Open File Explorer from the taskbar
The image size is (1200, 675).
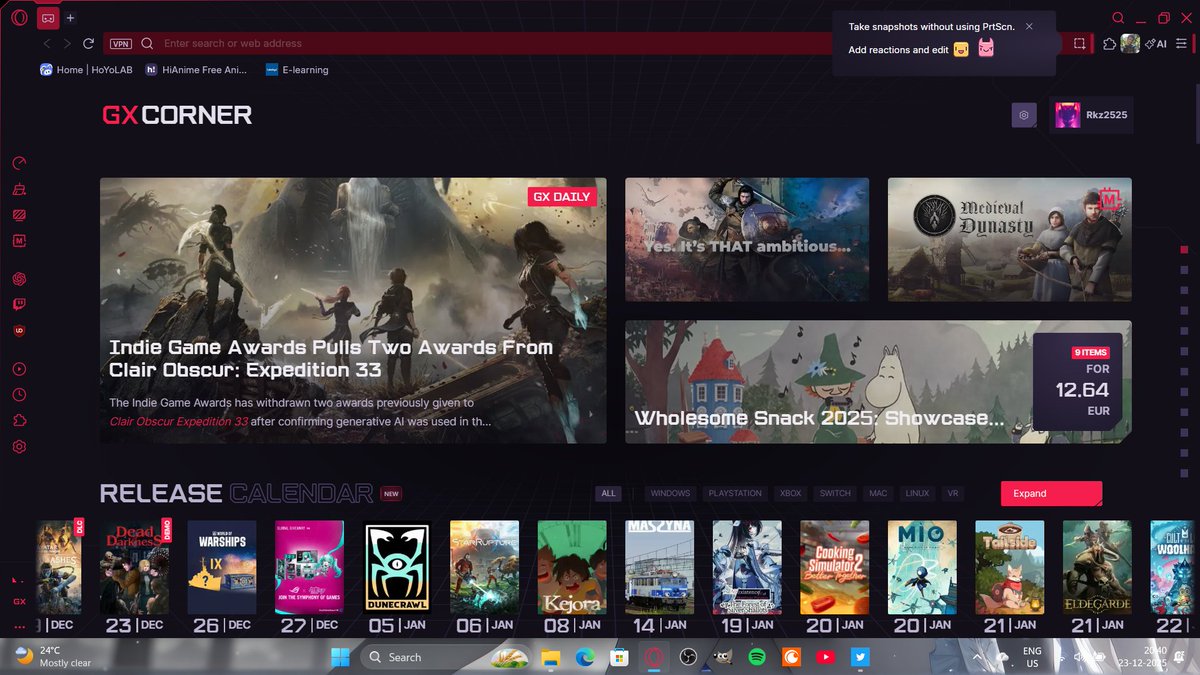(549, 657)
